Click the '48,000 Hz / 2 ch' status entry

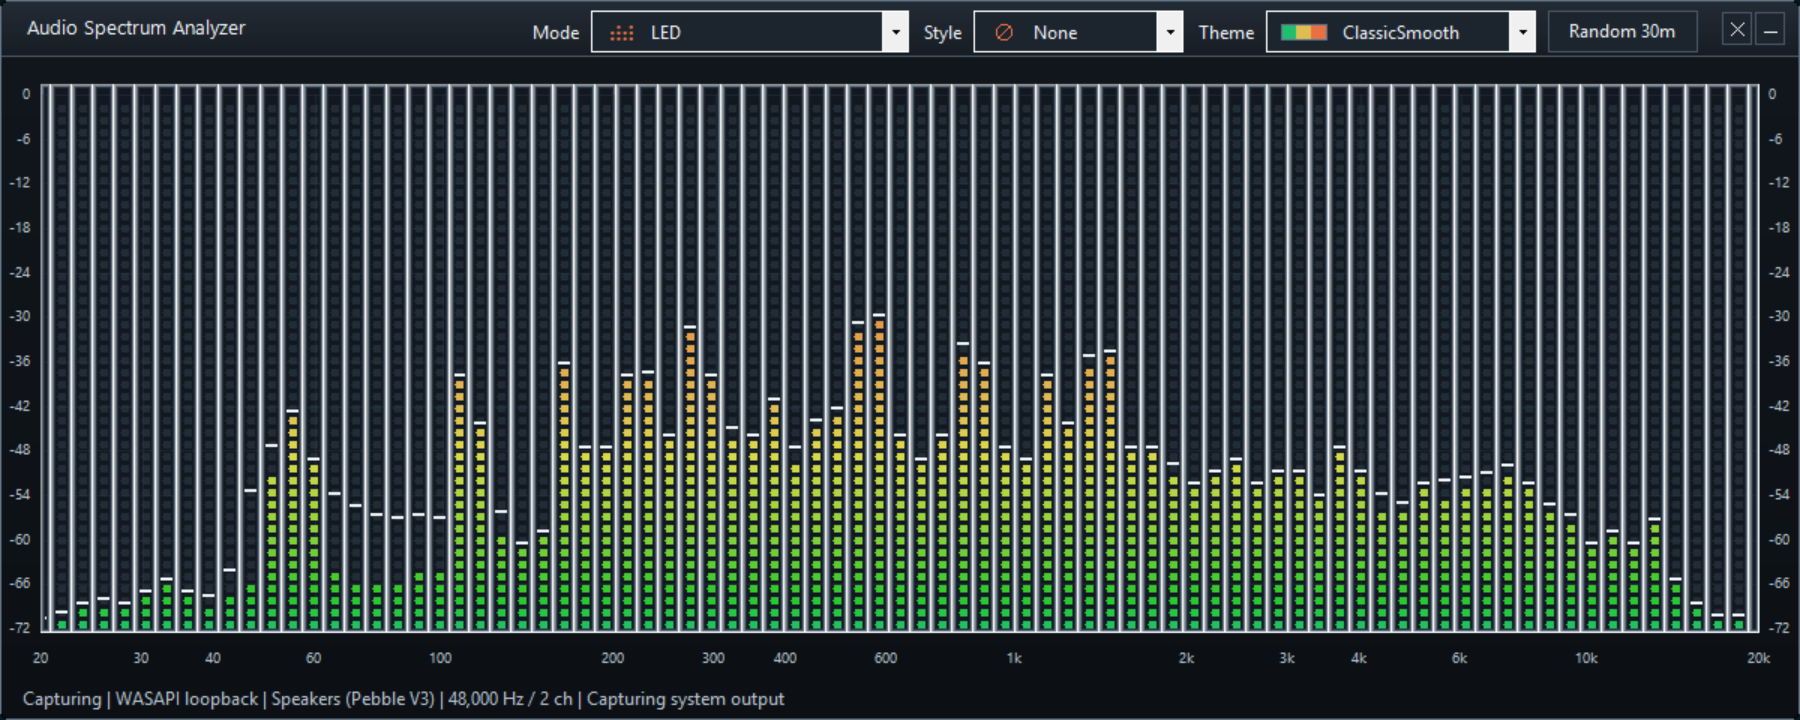coord(510,699)
